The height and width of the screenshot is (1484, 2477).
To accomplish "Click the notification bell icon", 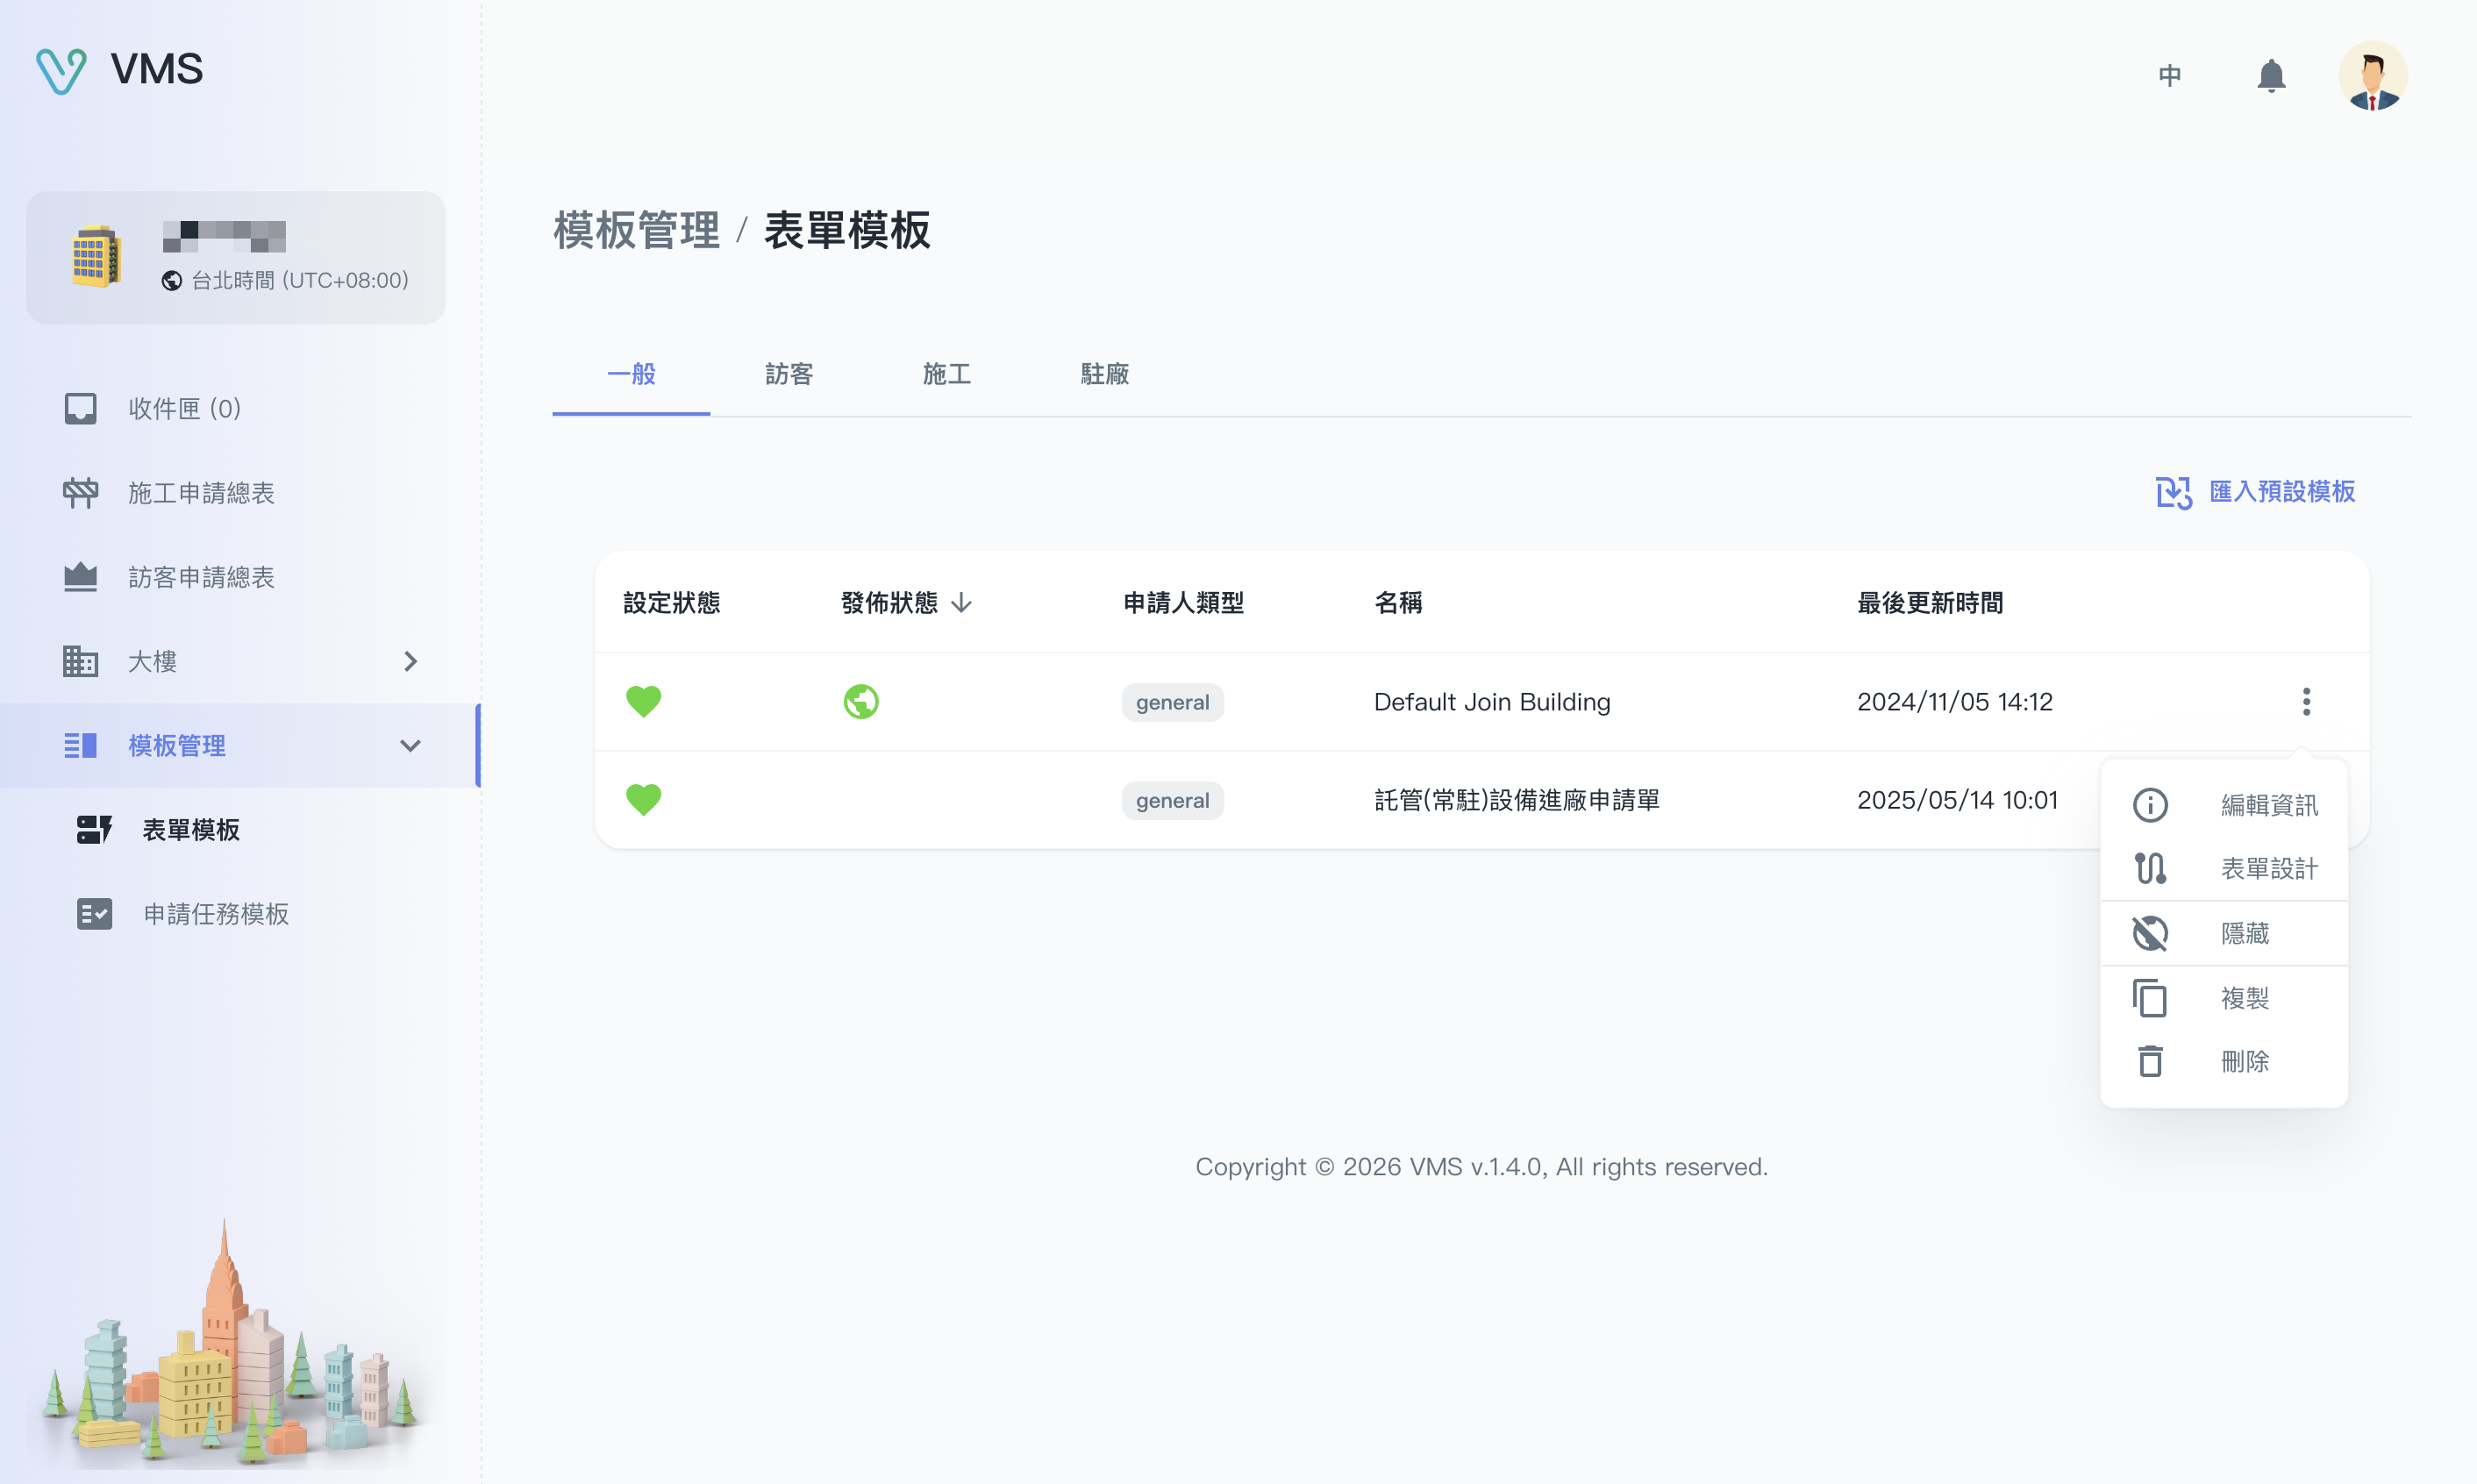I will (x=2271, y=76).
